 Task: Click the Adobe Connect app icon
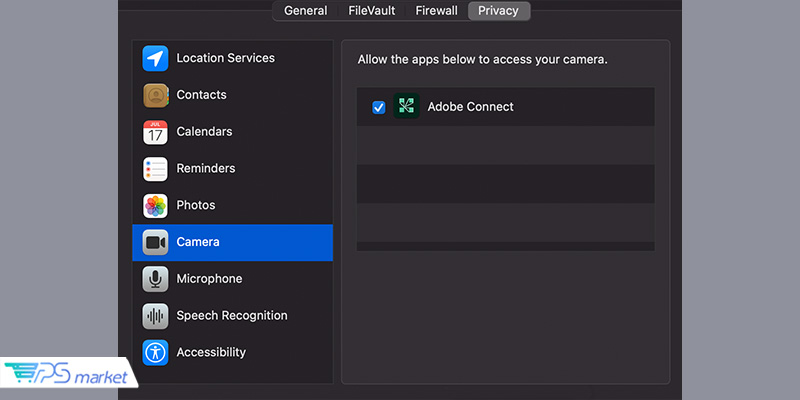[406, 107]
